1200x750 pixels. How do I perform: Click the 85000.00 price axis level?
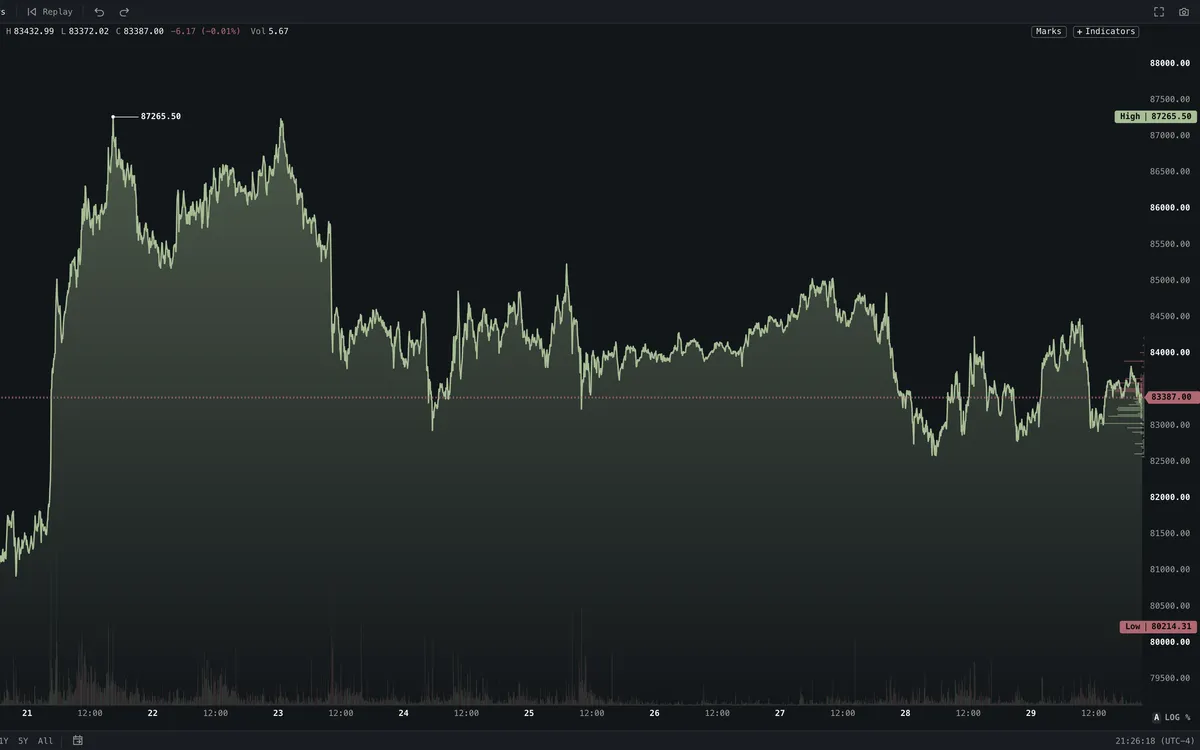tap(1170, 280)
